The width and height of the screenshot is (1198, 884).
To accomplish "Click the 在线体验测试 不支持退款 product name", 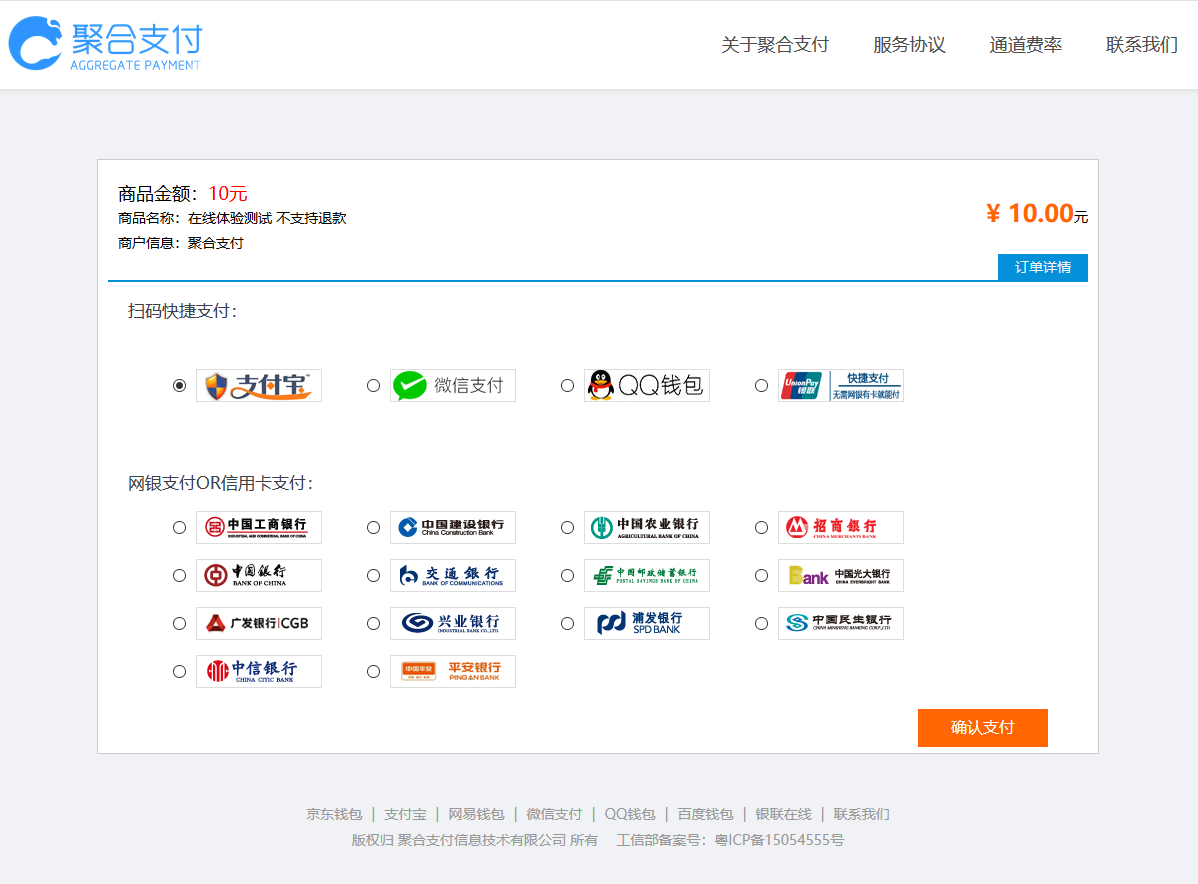I will click(267, 219).
